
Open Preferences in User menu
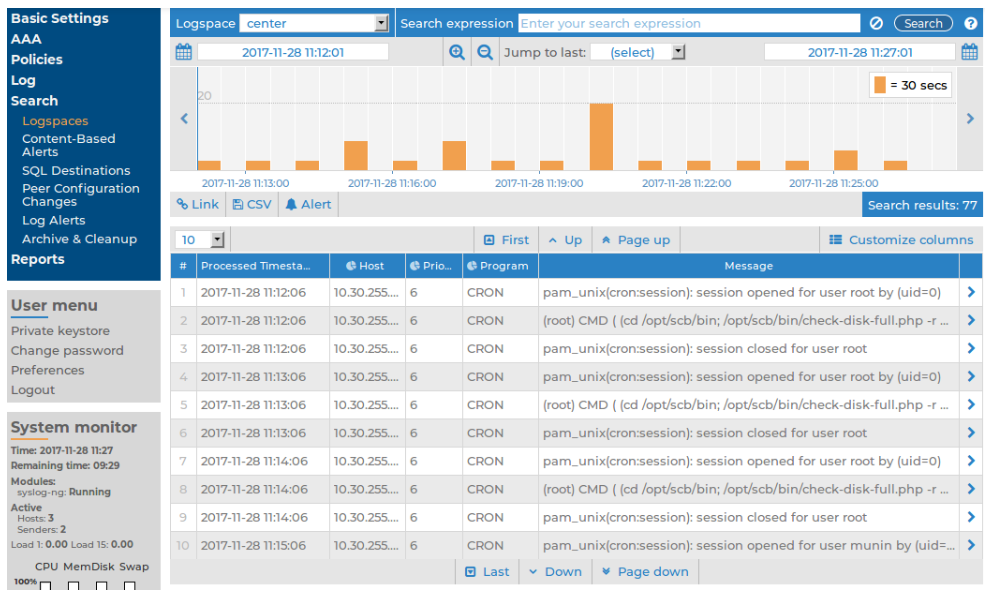click(47, 370)
